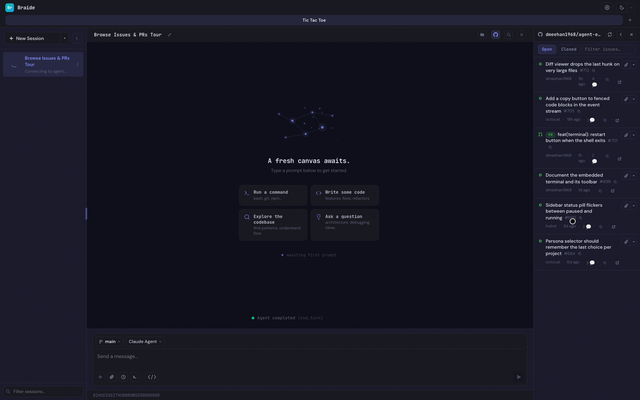Attach file with paperclip in composer
This screenshot has width=640, height=400.
(x=112, y=377)
